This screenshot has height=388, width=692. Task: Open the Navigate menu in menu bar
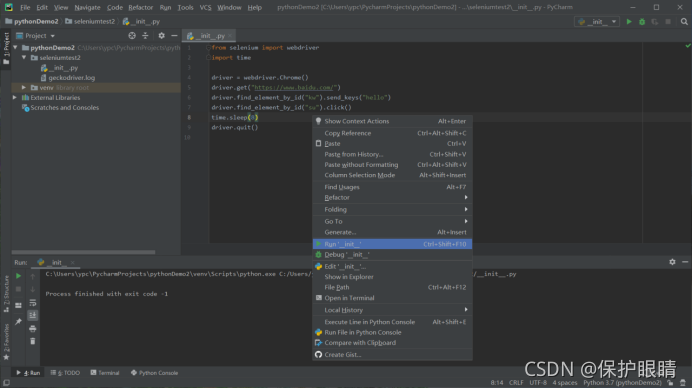coord(87,8)
